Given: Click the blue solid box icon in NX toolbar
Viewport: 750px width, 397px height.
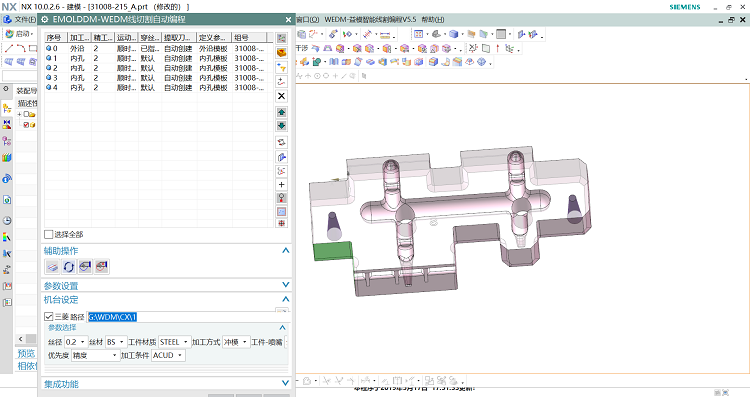Looking at the screenshot, I should click(x=453, y=34).
